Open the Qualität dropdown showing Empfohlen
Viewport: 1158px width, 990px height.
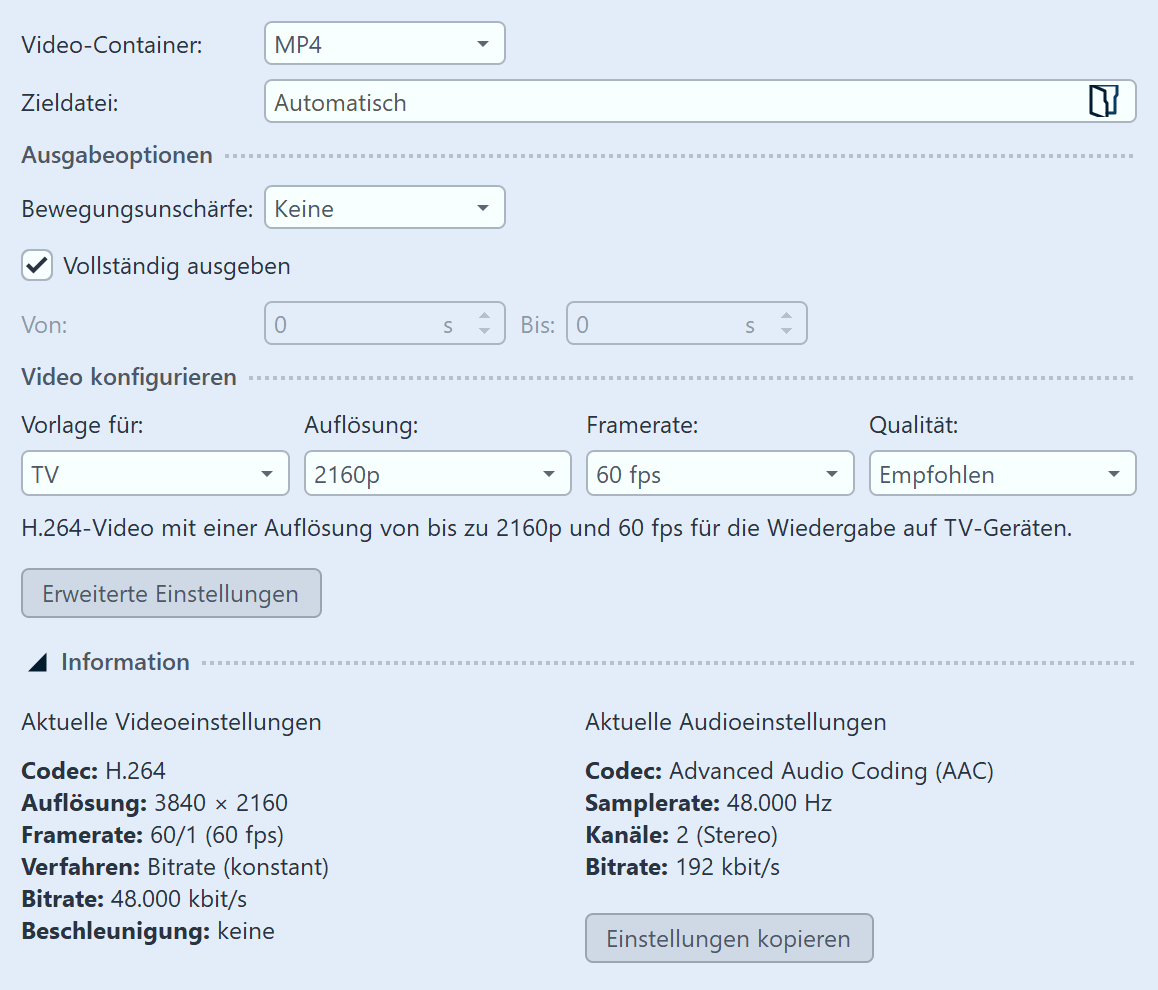coord(1002,474)
